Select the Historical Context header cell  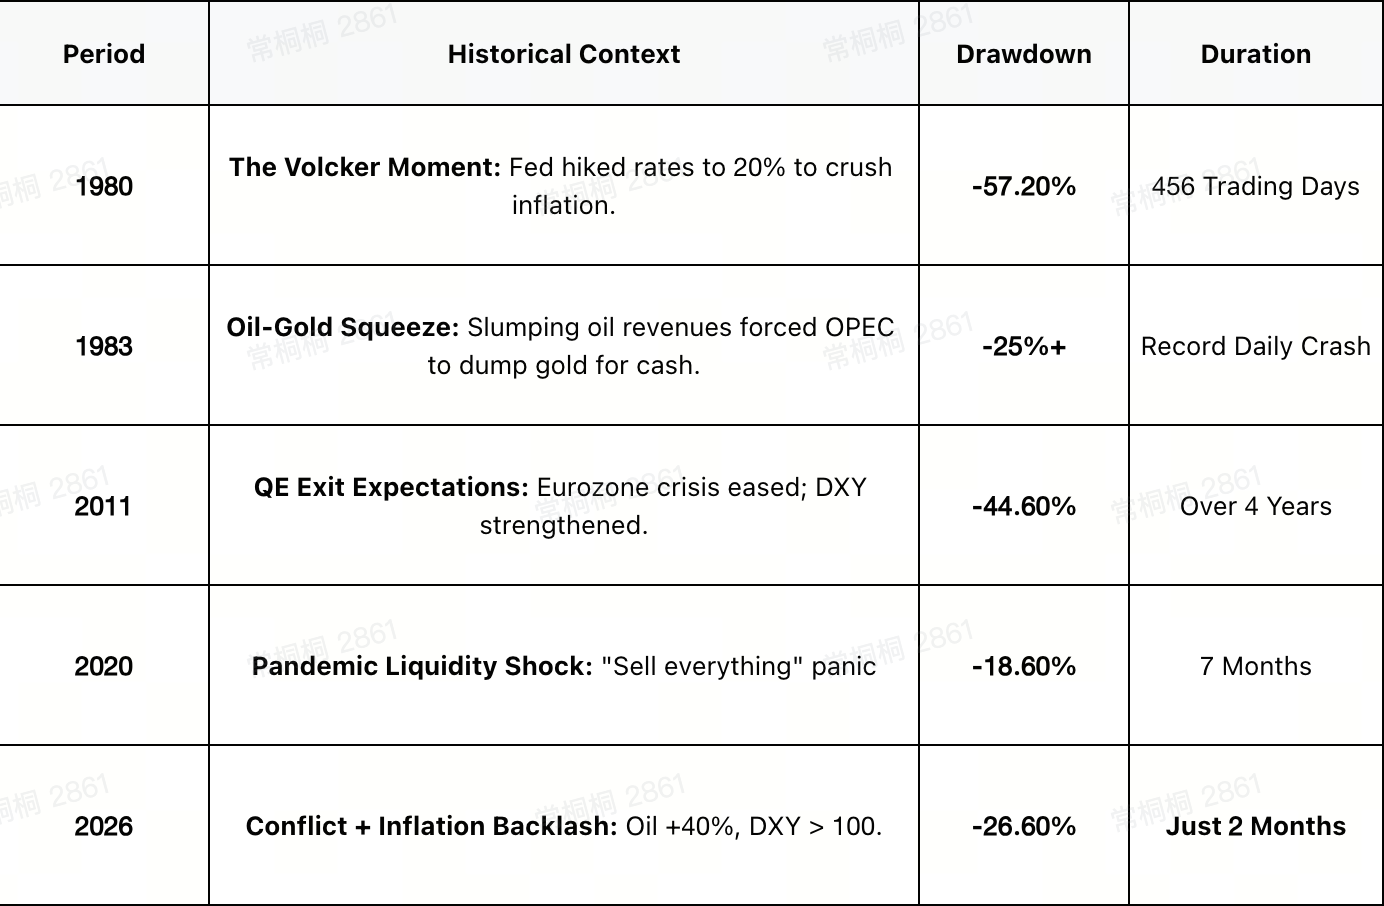point(564,54)
